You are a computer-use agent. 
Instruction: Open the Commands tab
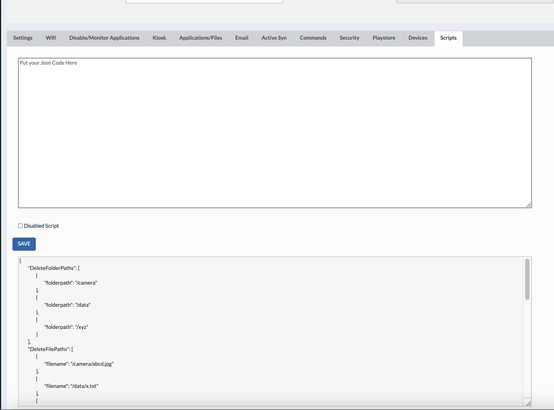[x=313, y=38]
